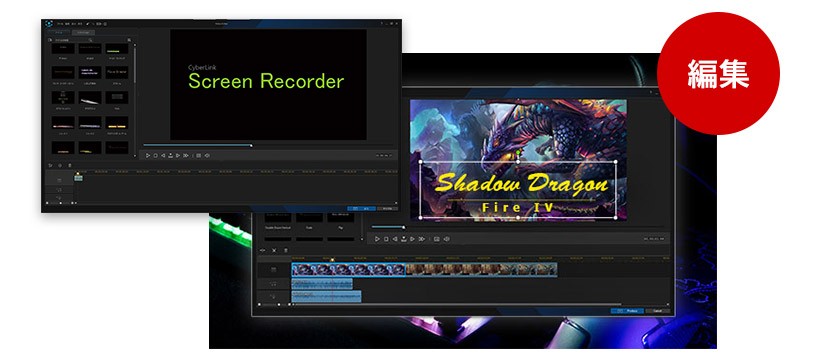This screenshot has width=820, height=360.
Task: Play the Screen Recorder title preview
Action: click(148, 155)
